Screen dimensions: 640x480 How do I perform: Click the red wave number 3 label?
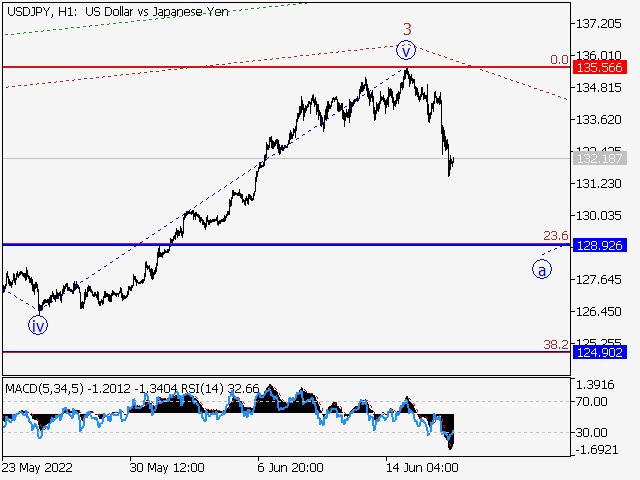pos(407,29)
